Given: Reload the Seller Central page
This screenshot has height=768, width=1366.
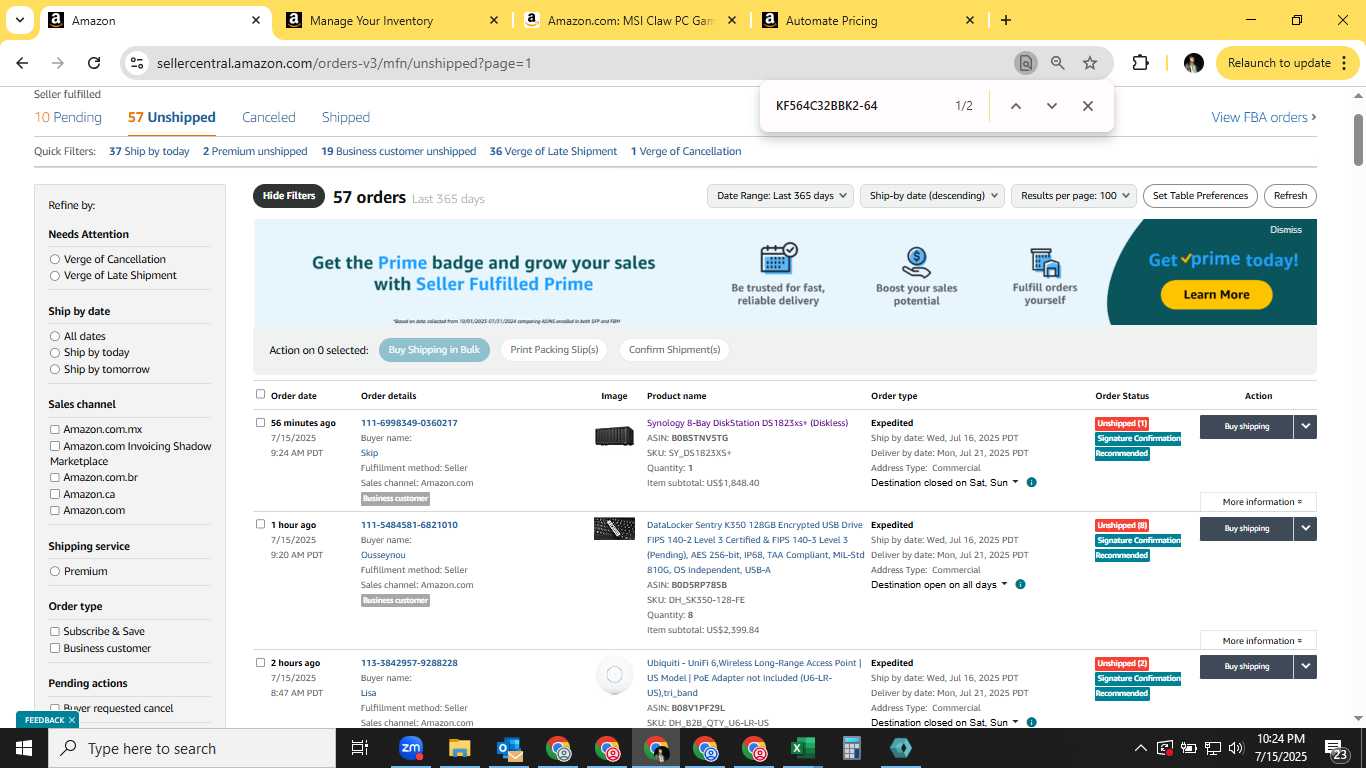Looking at the screenshot, I should click(94, 63).
